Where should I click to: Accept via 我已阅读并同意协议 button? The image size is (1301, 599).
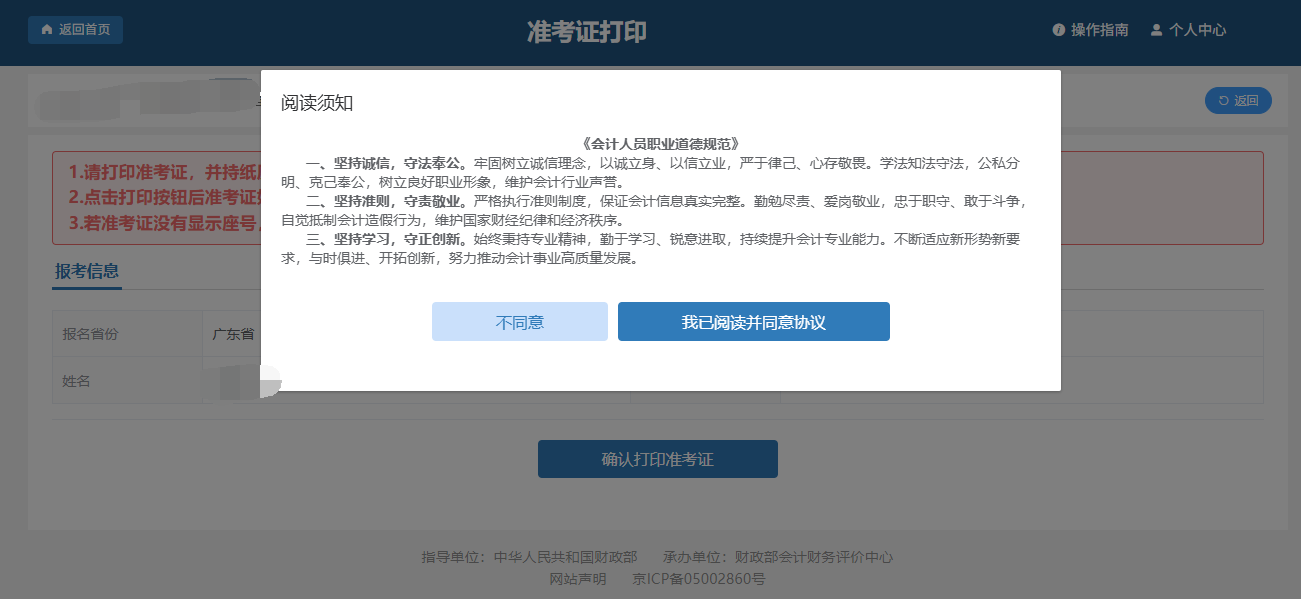pos(753,322)
